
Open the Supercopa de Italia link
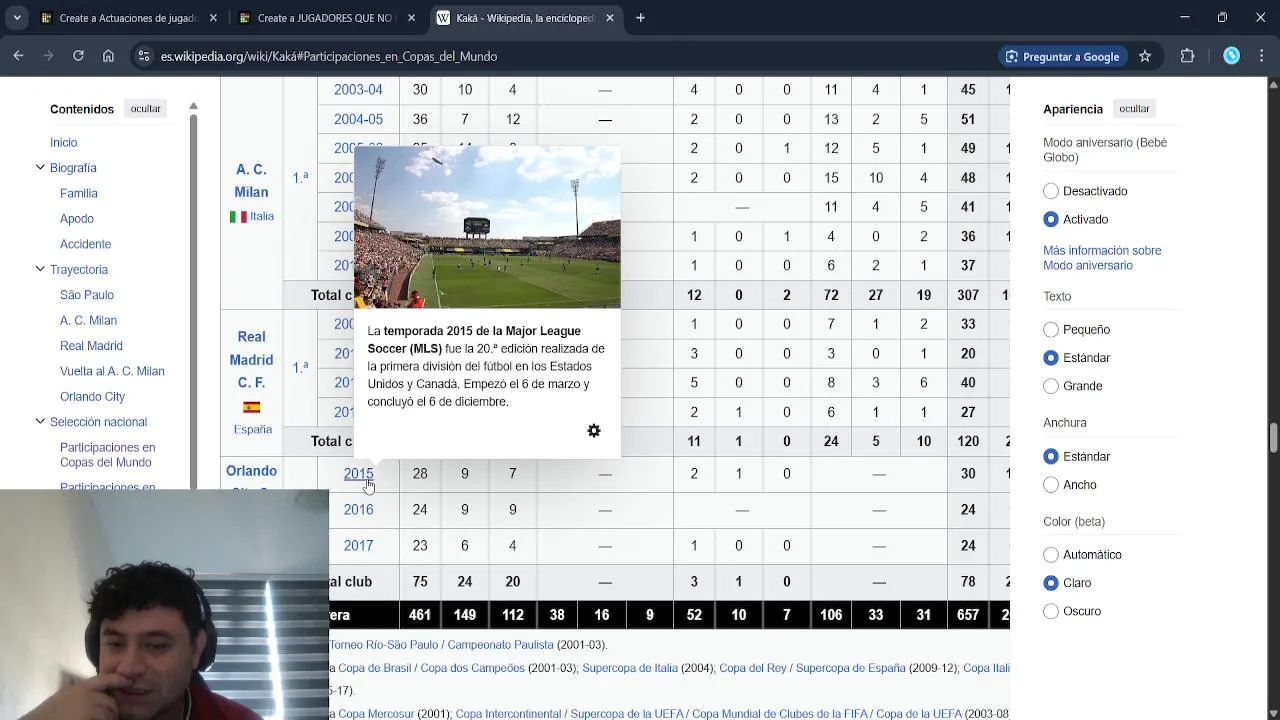(x=630, y=668)
